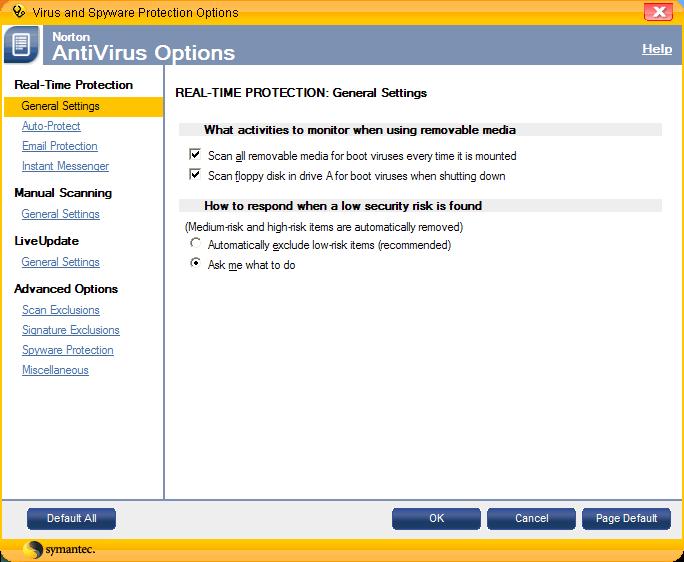Open the Auto-Protect settings page
This screenshot has width=684, height=562.
[x=51, y=126]
